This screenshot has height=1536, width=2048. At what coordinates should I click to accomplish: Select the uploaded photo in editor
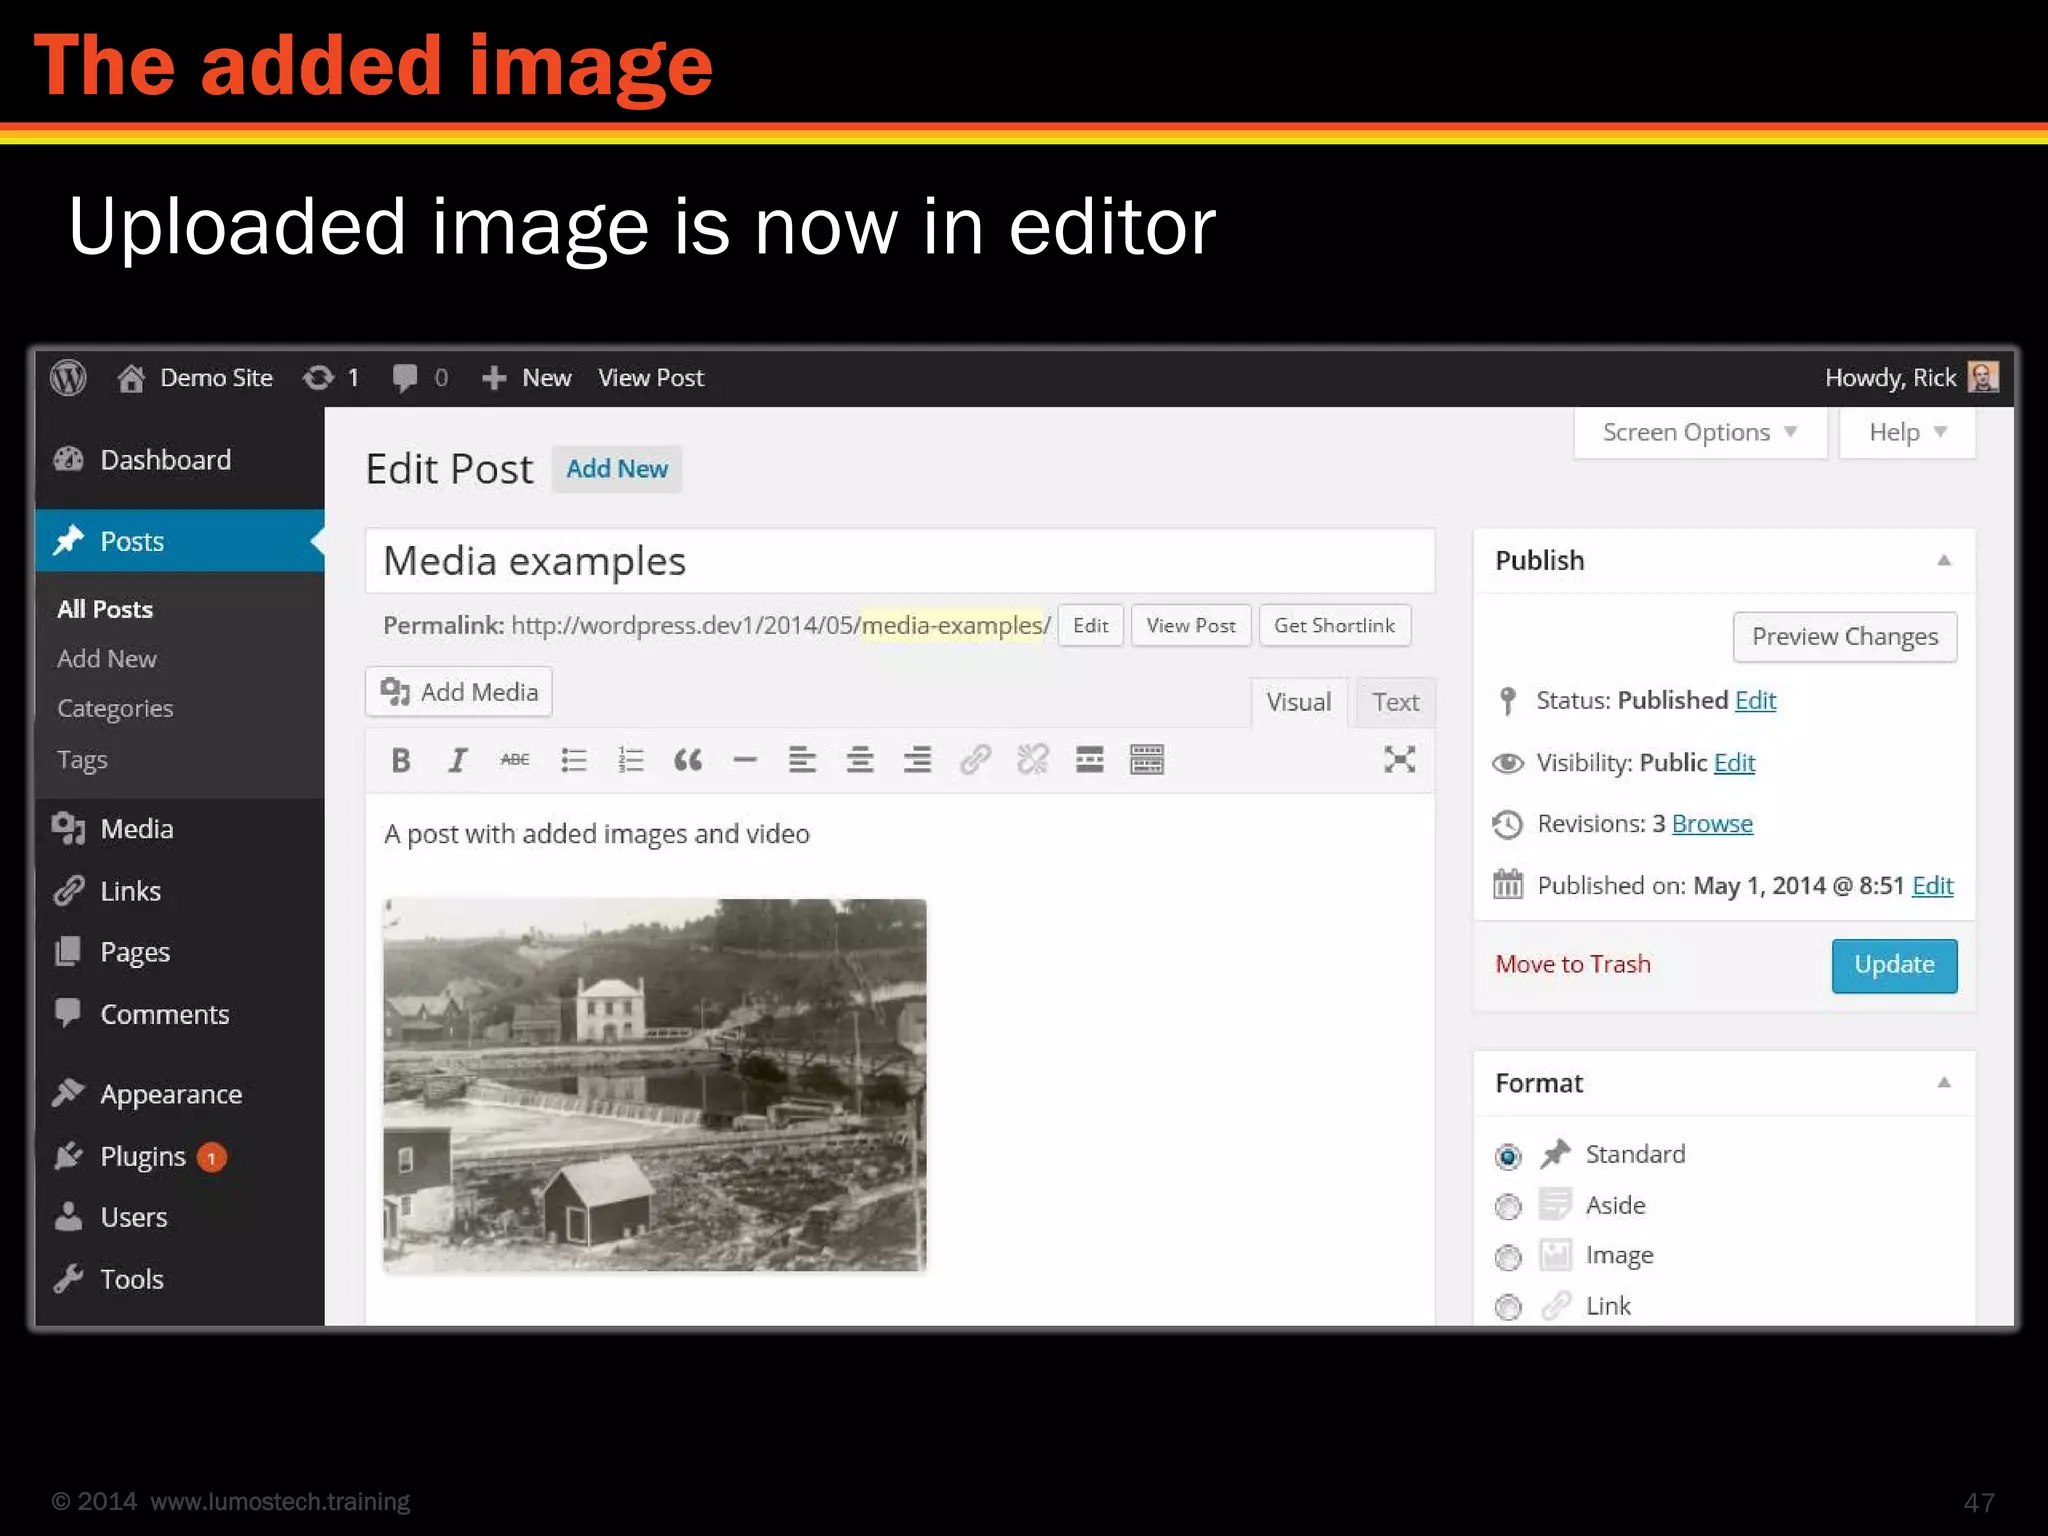click(655, 1085)
